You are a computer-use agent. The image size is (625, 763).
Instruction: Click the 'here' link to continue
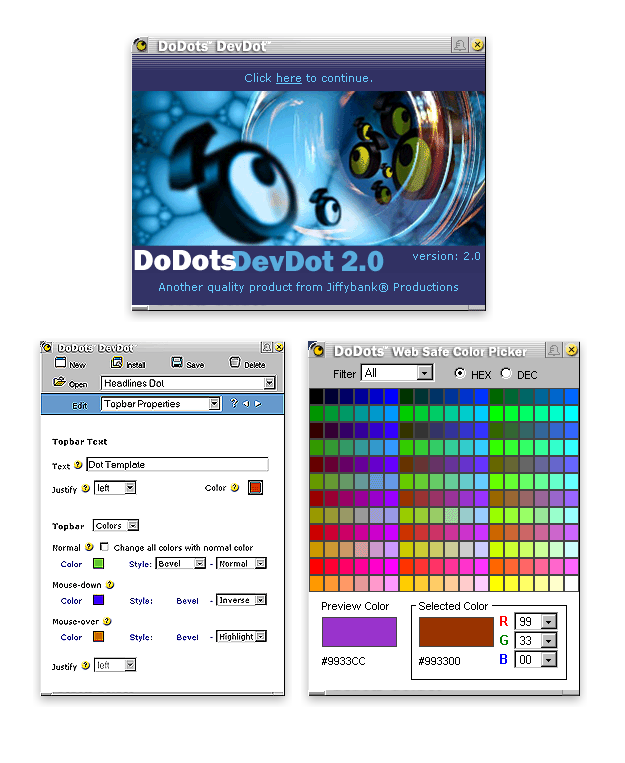click(x=289, y=78)
